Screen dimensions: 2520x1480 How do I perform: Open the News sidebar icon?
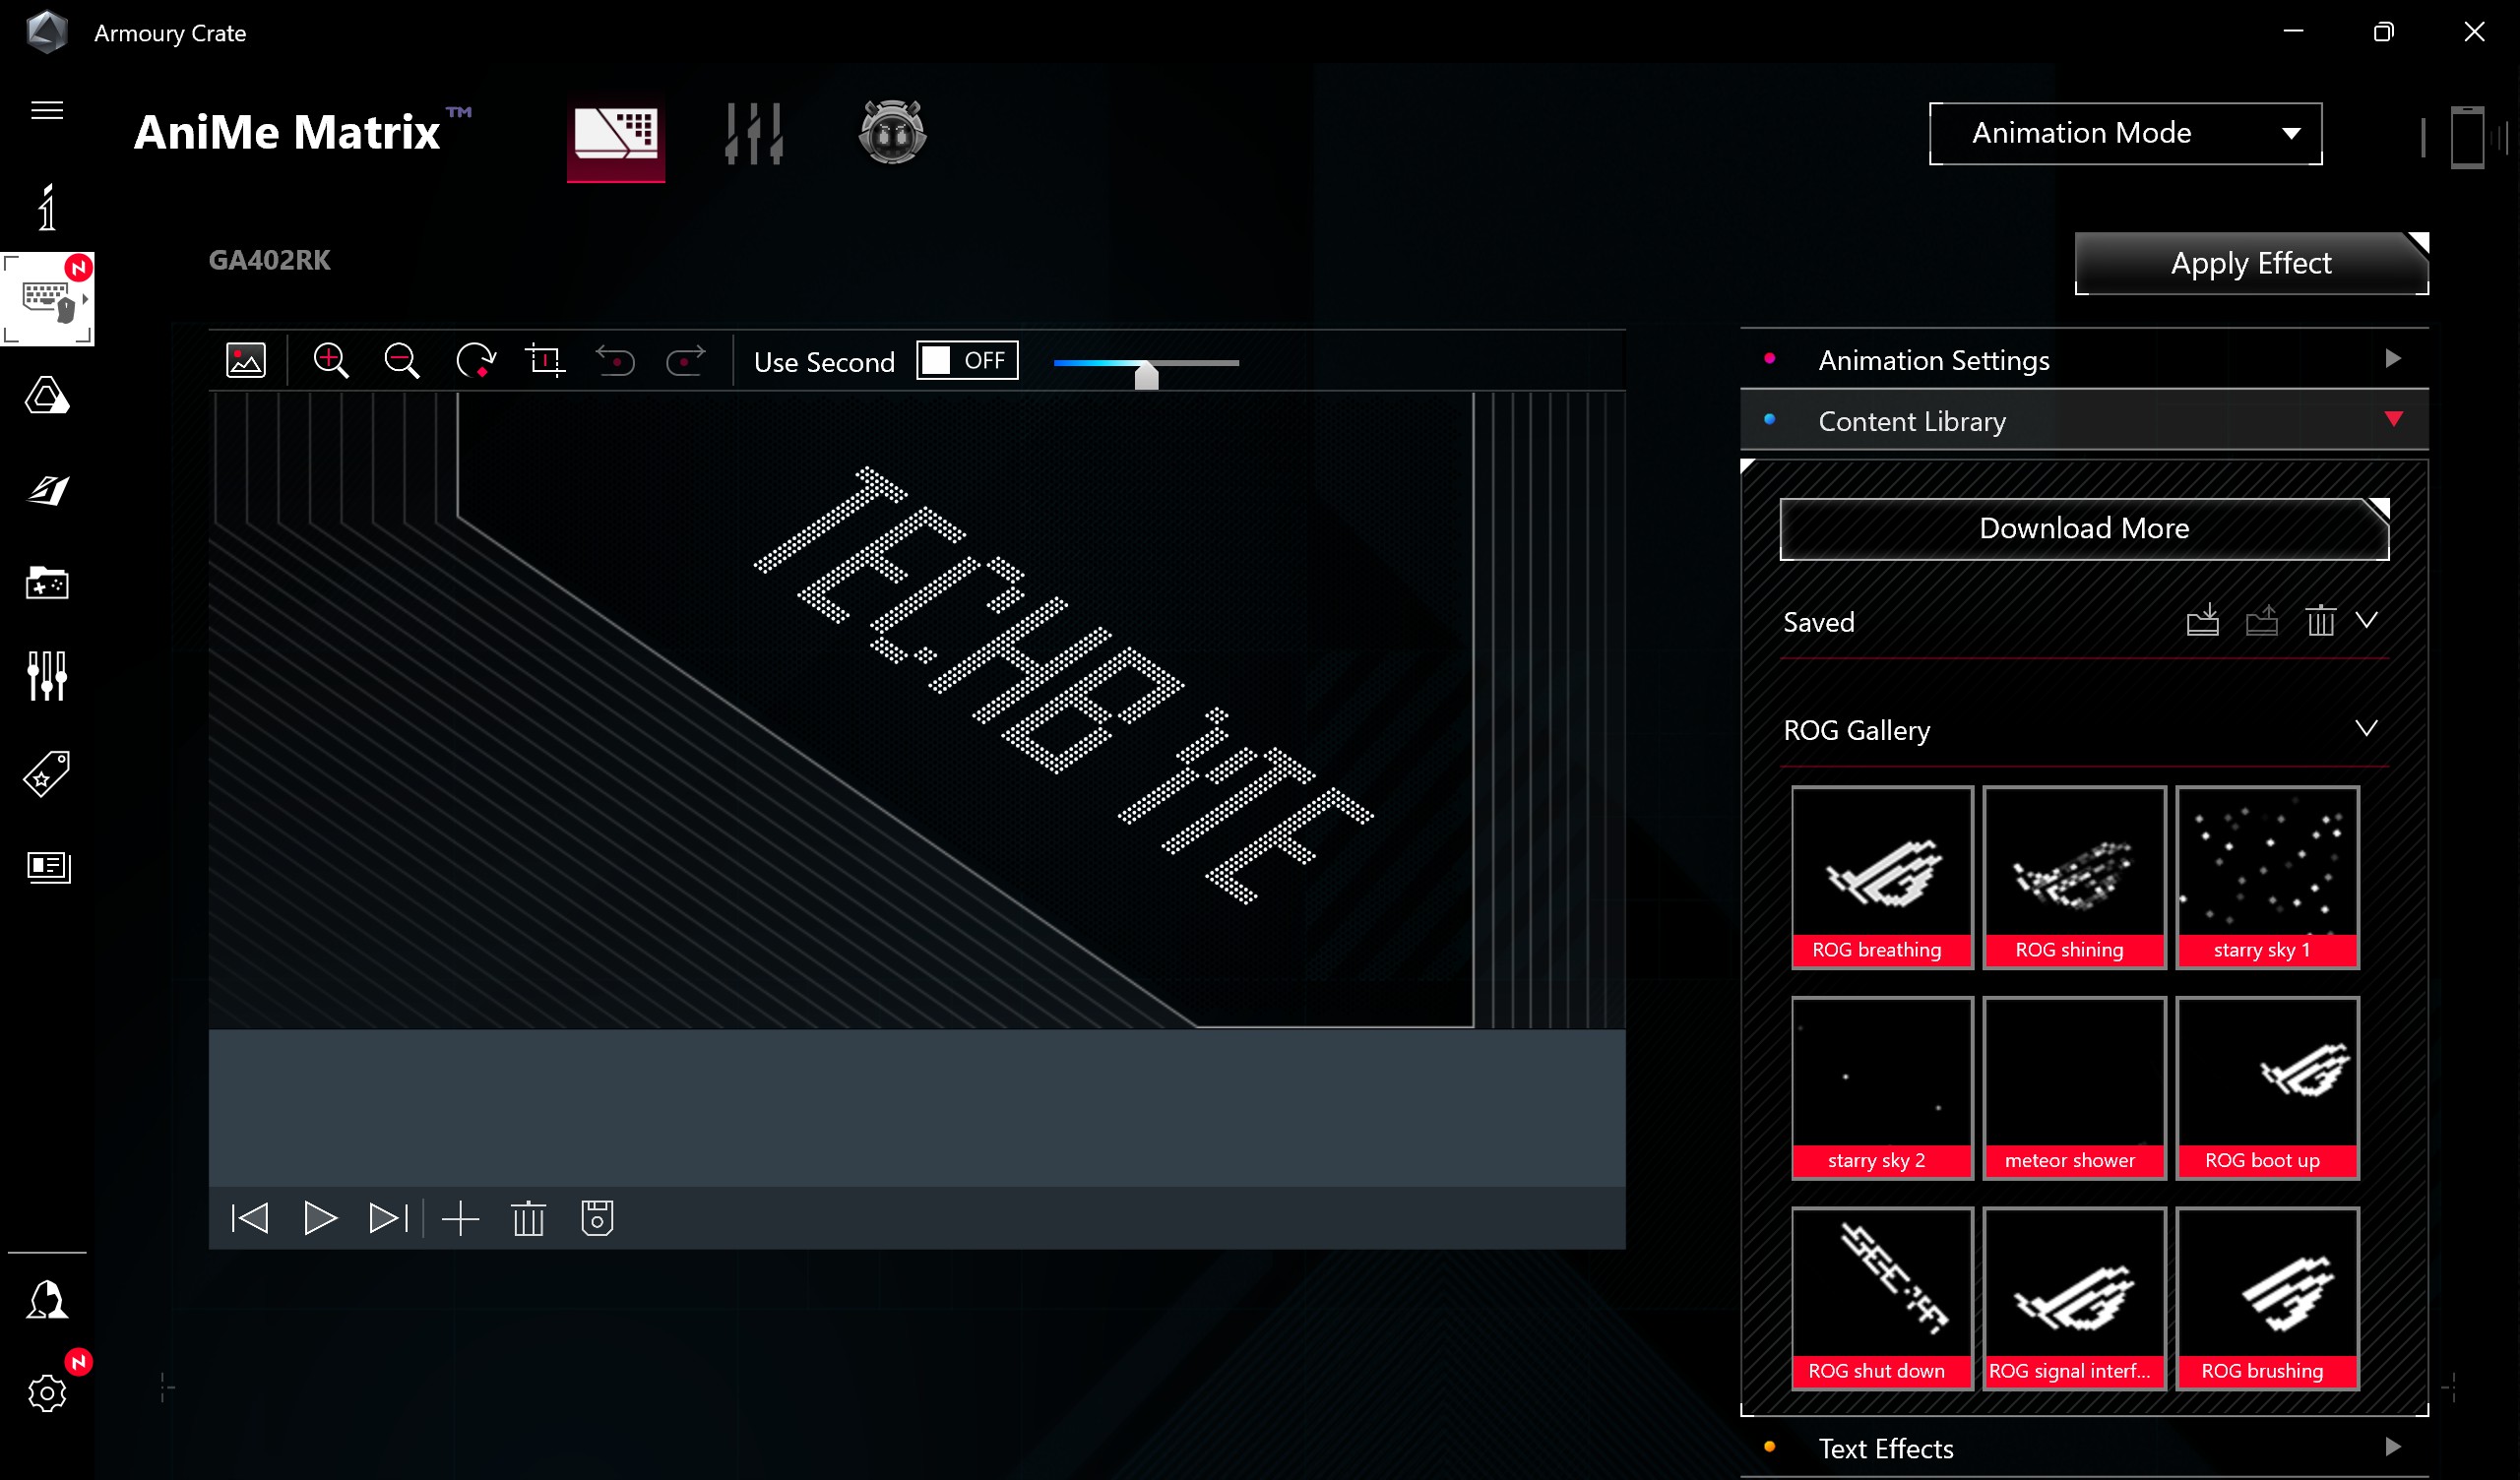47,866
